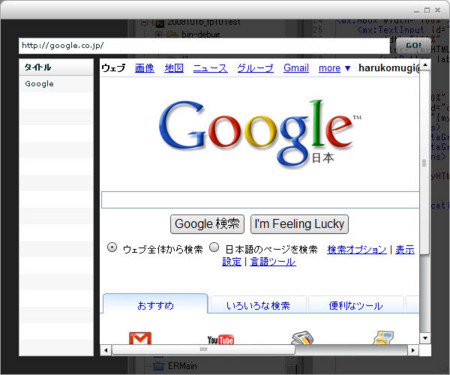The image size is (450, 375).
Task: Switch to the 便利なツール tab
Action: coord(356,305)
